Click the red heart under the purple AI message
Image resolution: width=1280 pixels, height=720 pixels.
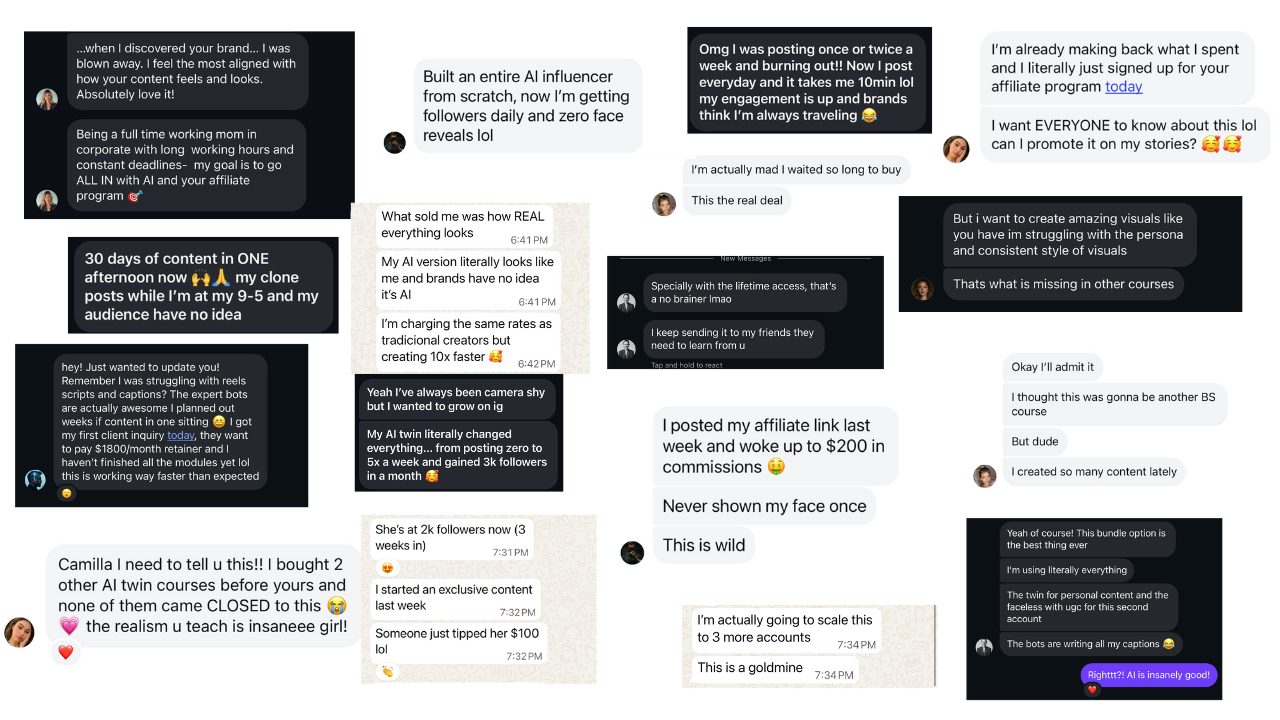(1092, 690)
